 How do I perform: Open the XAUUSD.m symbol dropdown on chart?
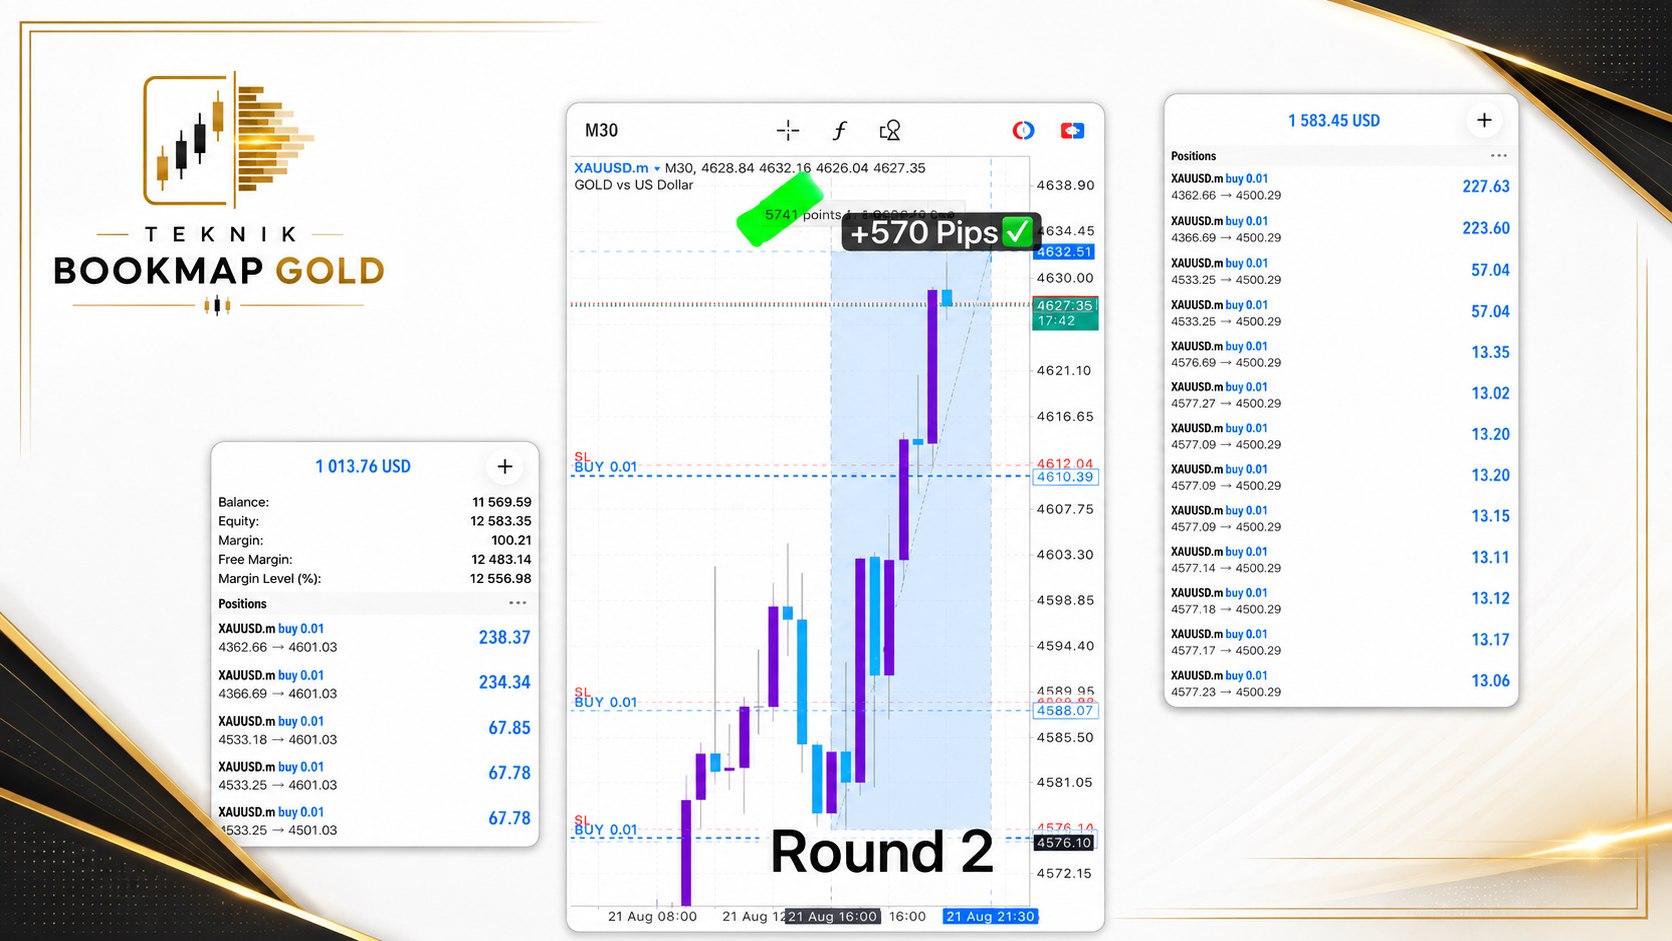(x=616, y=168)
